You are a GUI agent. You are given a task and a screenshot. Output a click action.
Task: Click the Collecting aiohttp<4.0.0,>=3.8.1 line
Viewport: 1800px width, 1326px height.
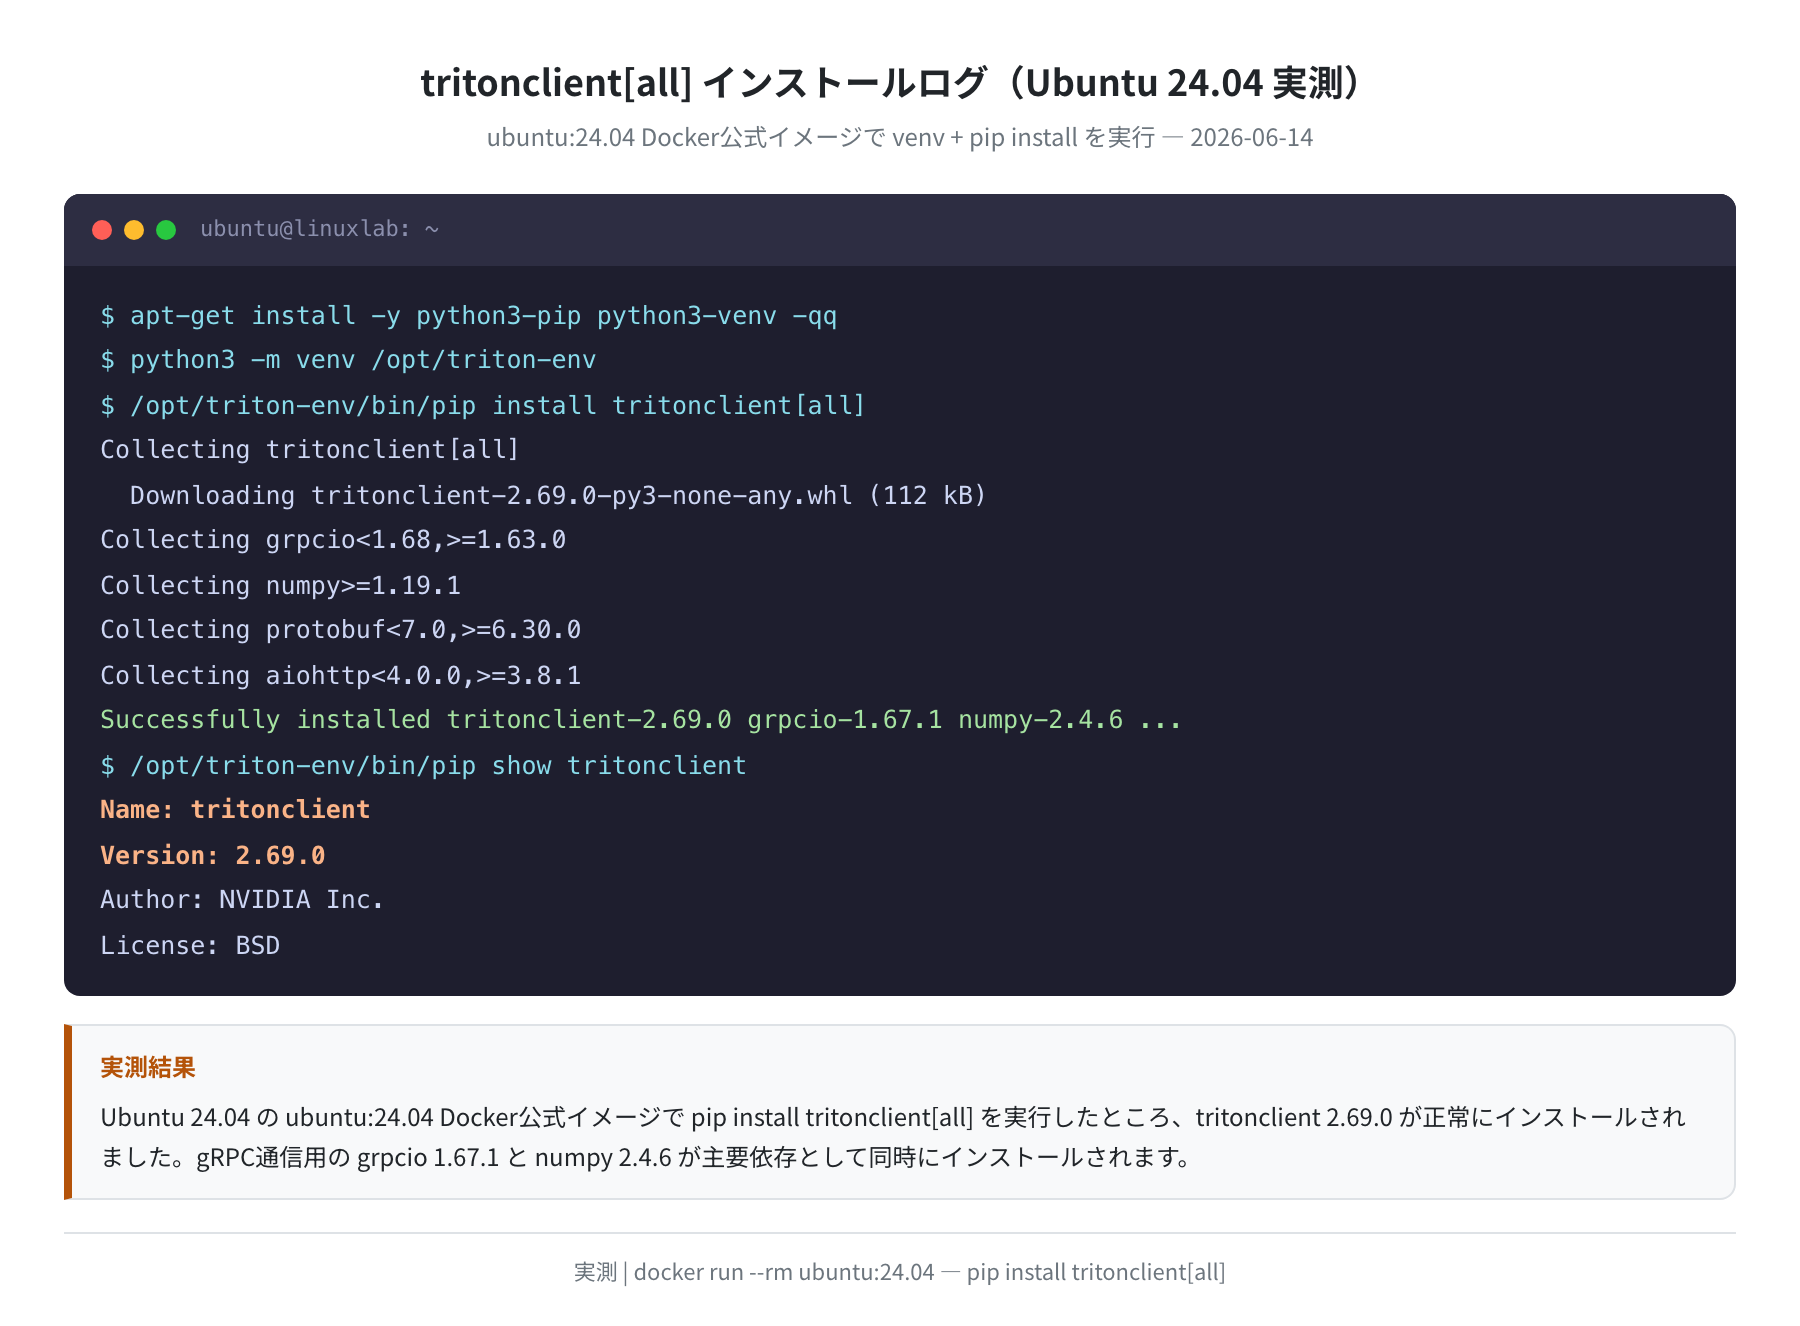(x=341, y=675)
